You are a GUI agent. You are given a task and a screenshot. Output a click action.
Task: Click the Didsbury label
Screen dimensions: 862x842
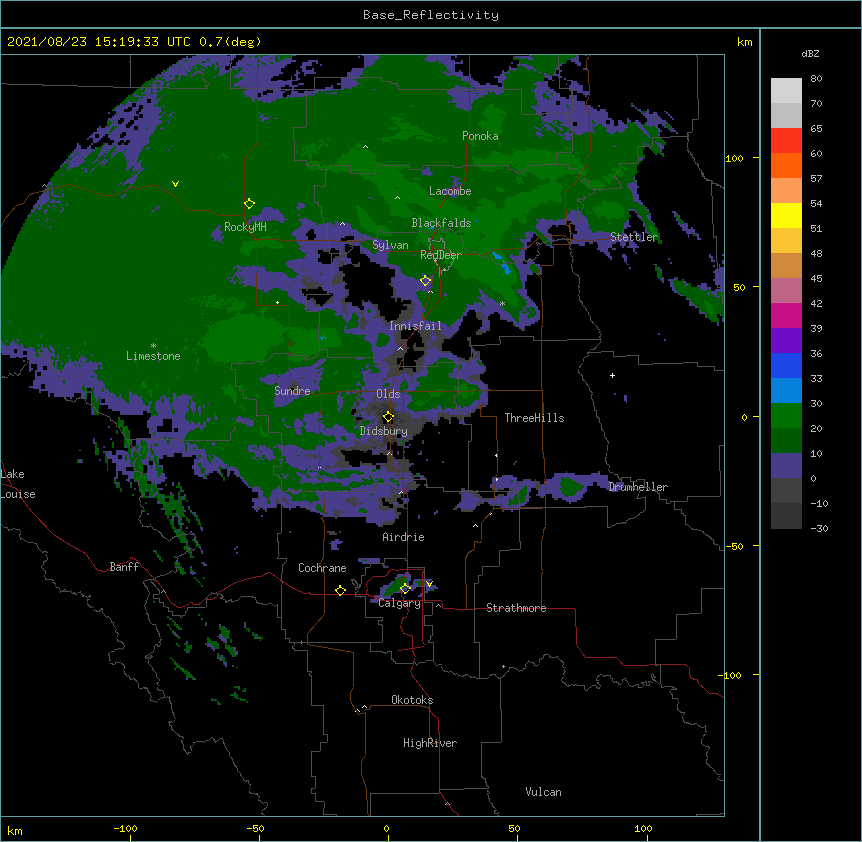[383, 431]
